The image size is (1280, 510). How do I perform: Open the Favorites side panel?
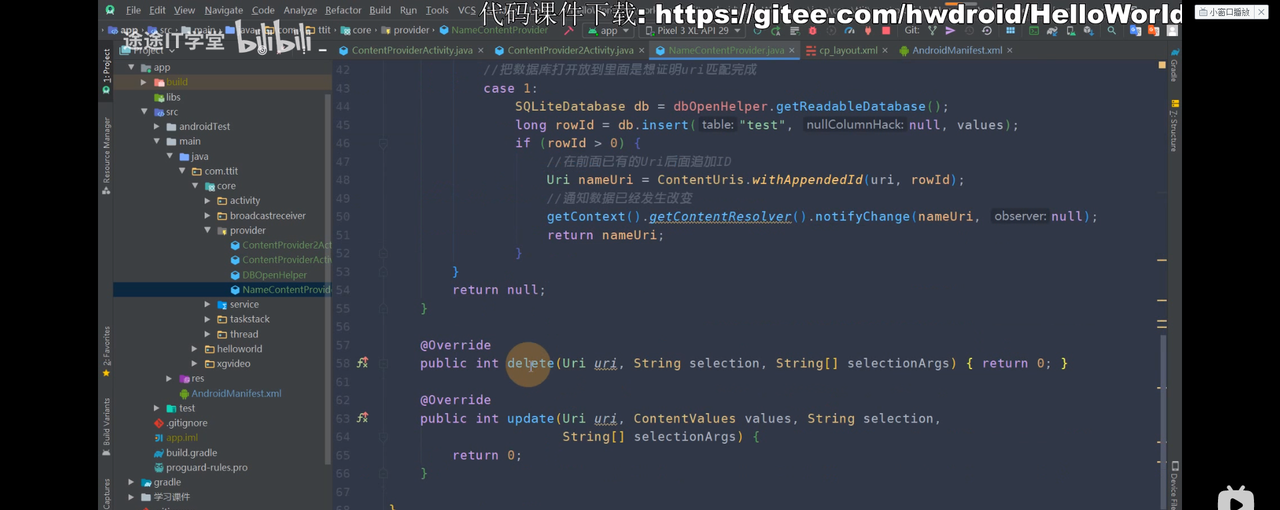click(x=106, y=350)
